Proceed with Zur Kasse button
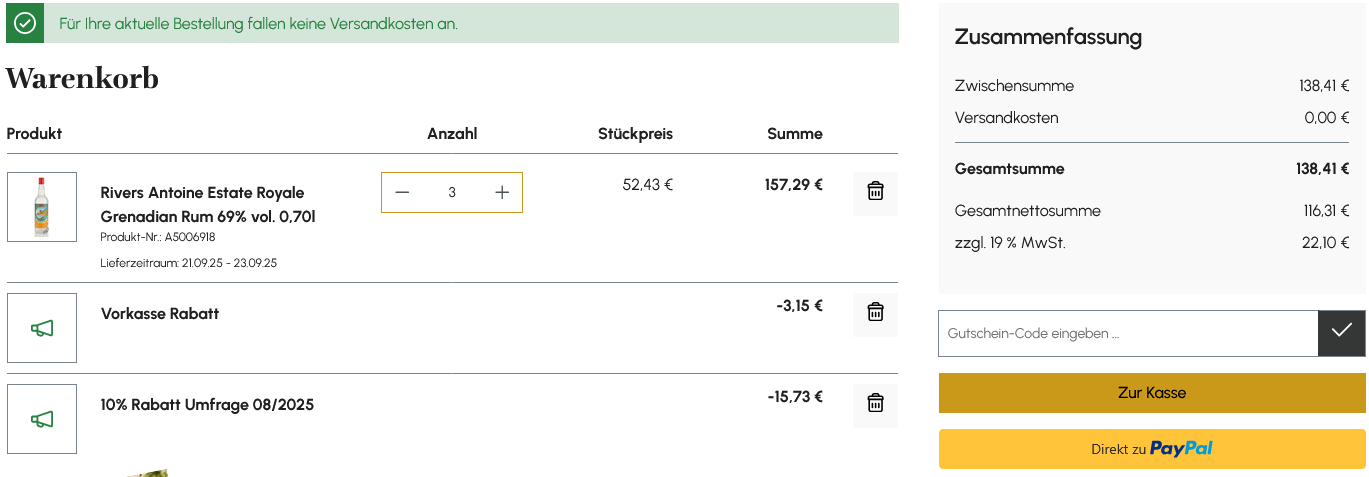 point(1151,393)
